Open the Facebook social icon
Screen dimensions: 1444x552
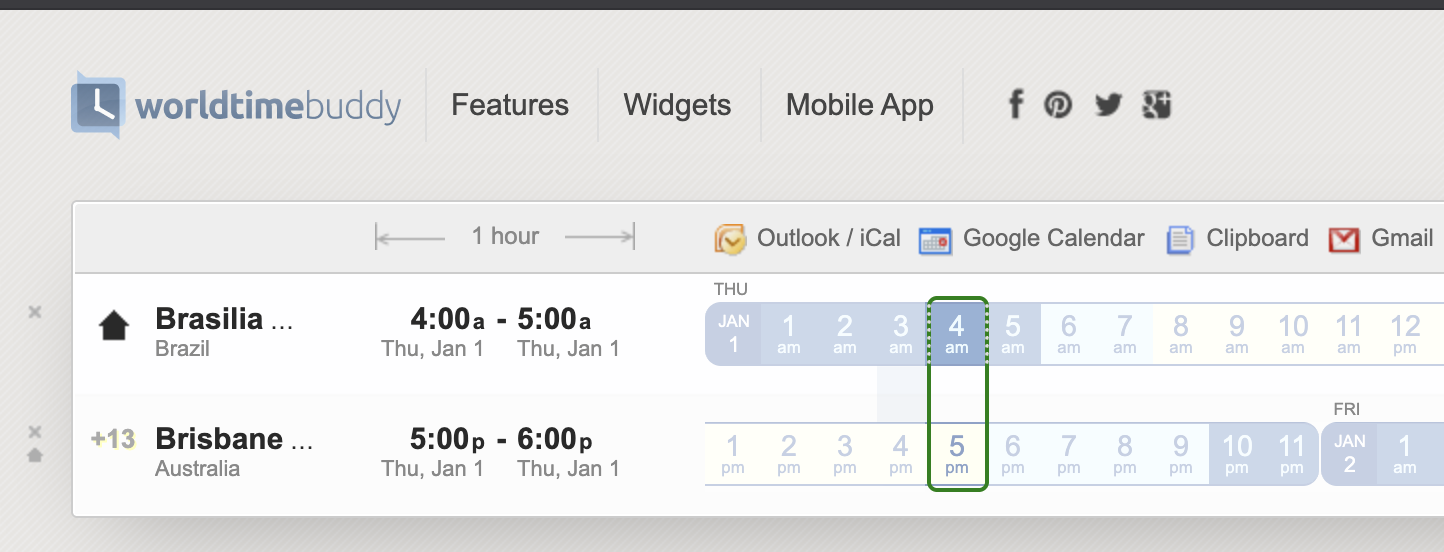[1015, 104]
